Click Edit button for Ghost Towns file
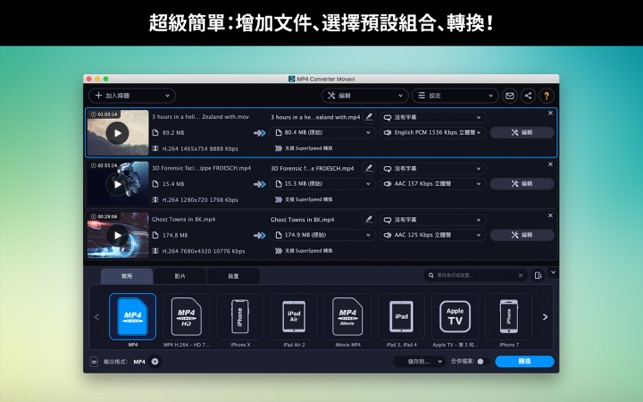Screen dimensions: 643x402 click(522, 235)
